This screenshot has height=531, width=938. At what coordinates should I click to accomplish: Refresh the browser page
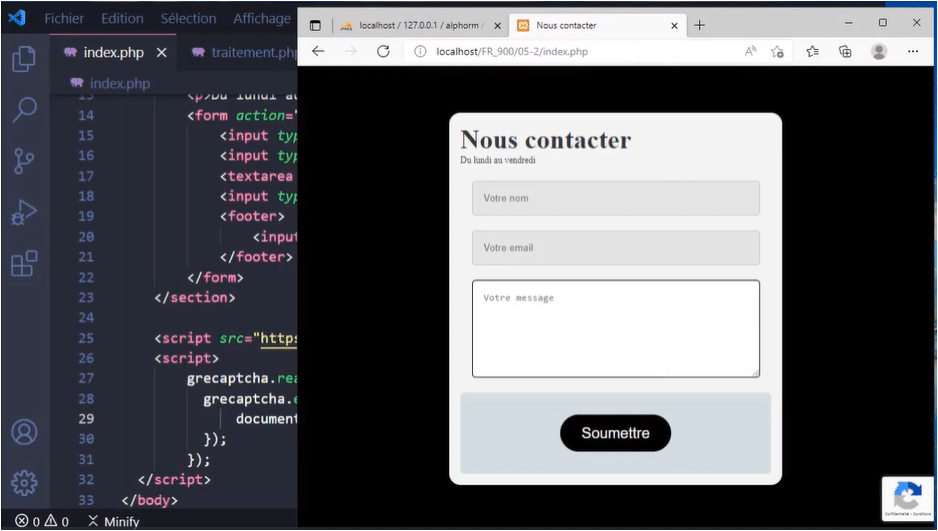tap(383, 51)
